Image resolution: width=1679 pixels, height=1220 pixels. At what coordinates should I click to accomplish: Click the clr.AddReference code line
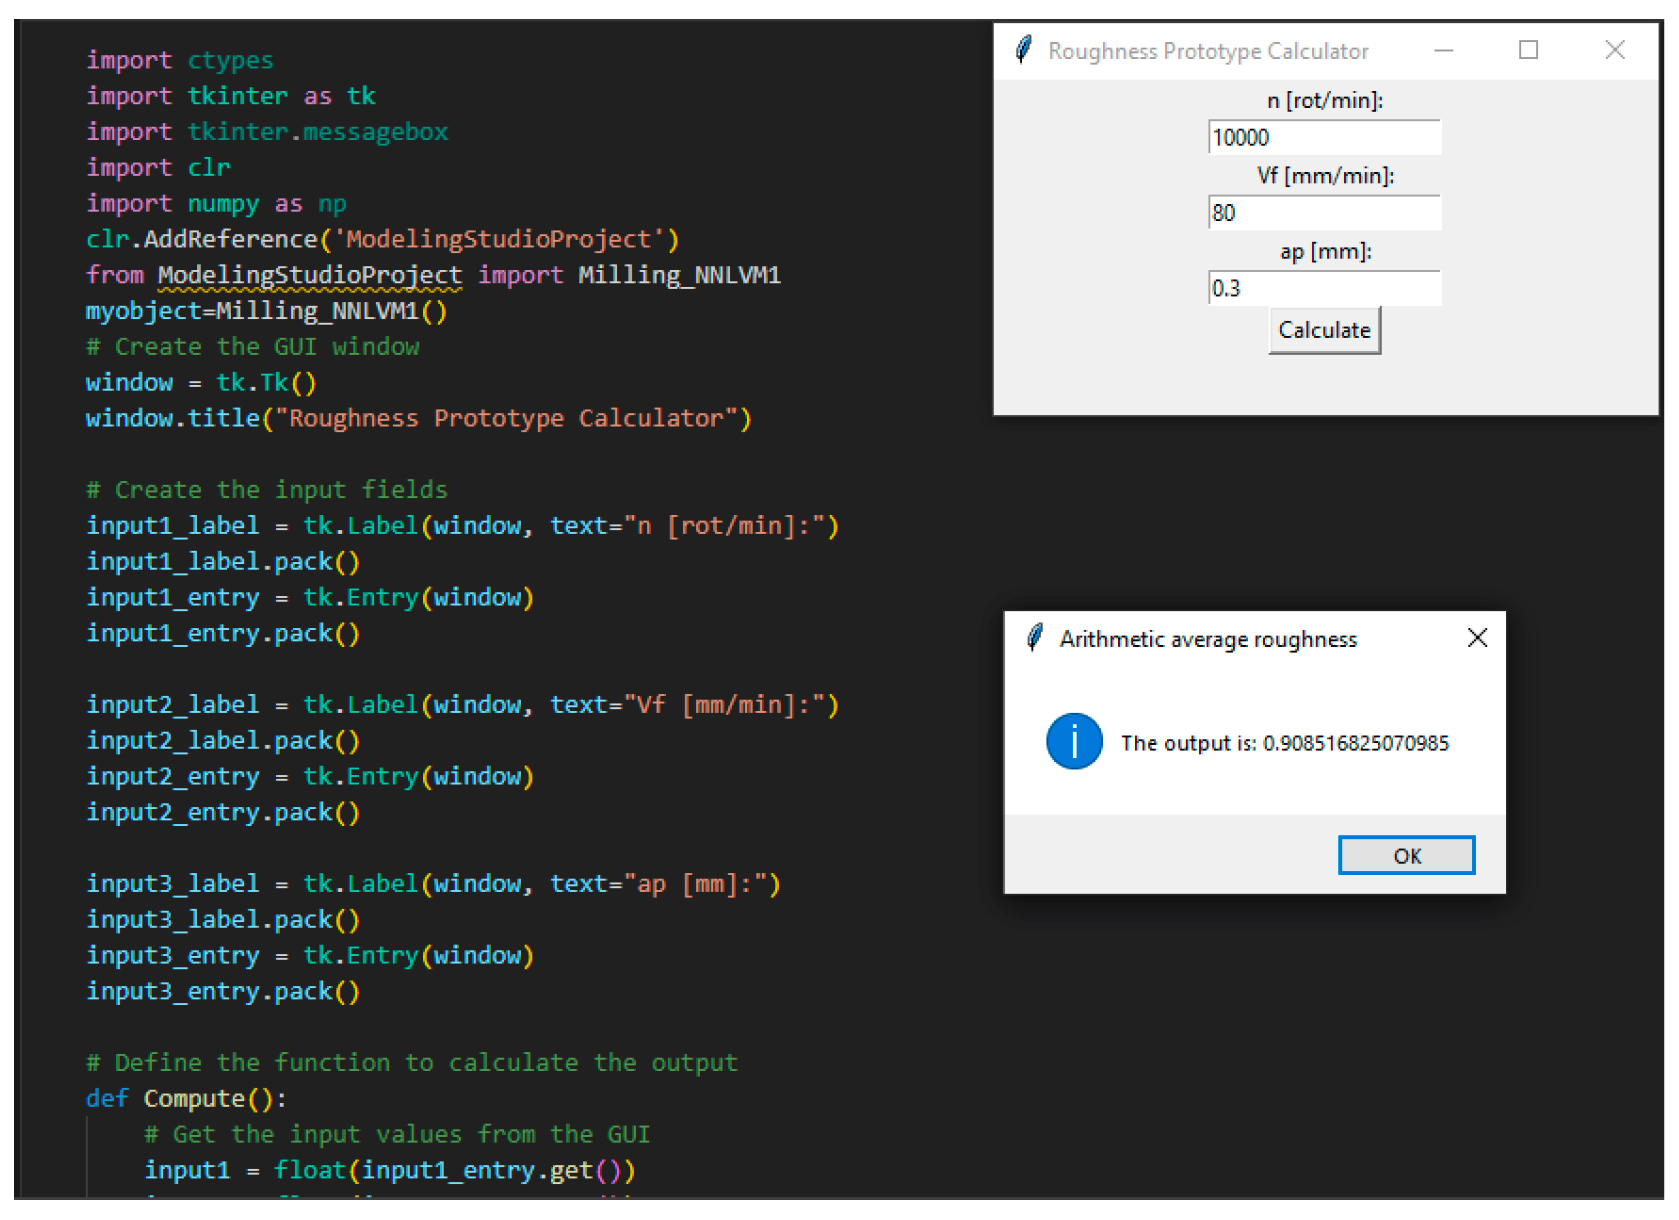(x=382, y=239)
